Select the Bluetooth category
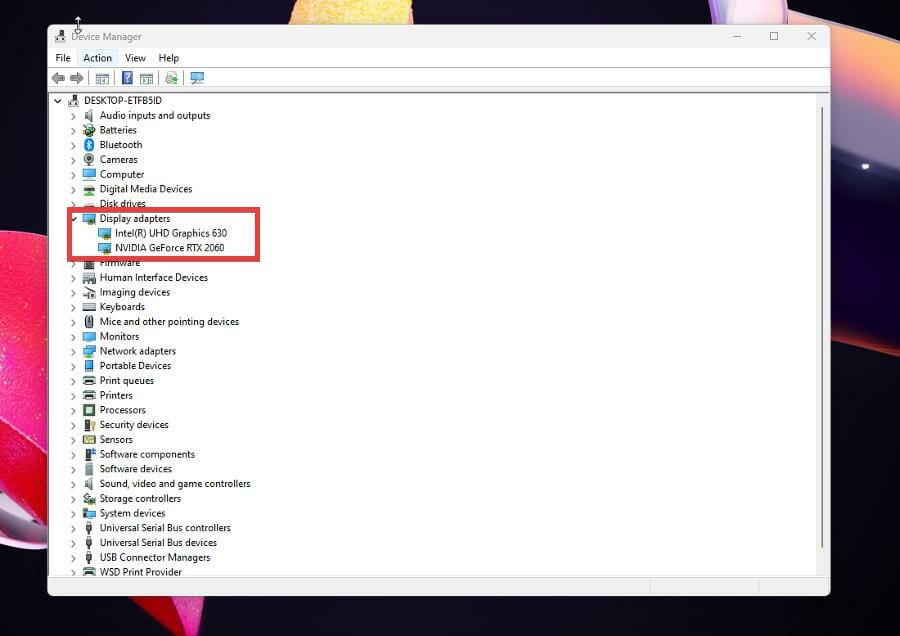900x636 pixels. pyautogui.click(x=122, y=144)
